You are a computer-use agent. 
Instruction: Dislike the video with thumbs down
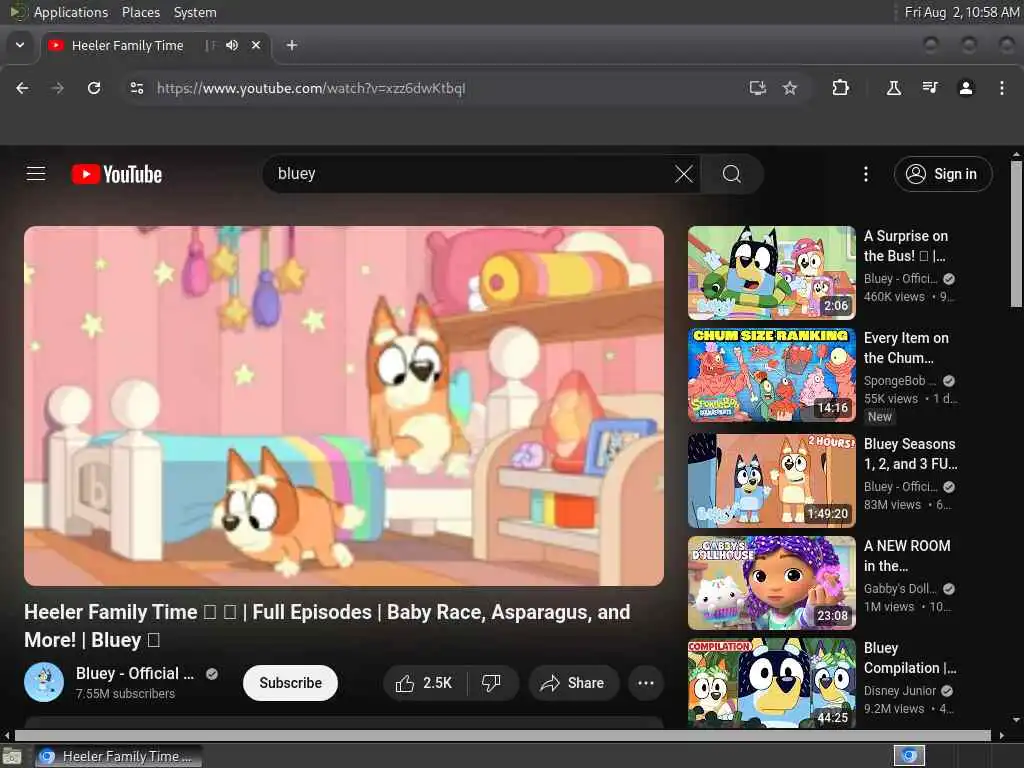[492, 683]
